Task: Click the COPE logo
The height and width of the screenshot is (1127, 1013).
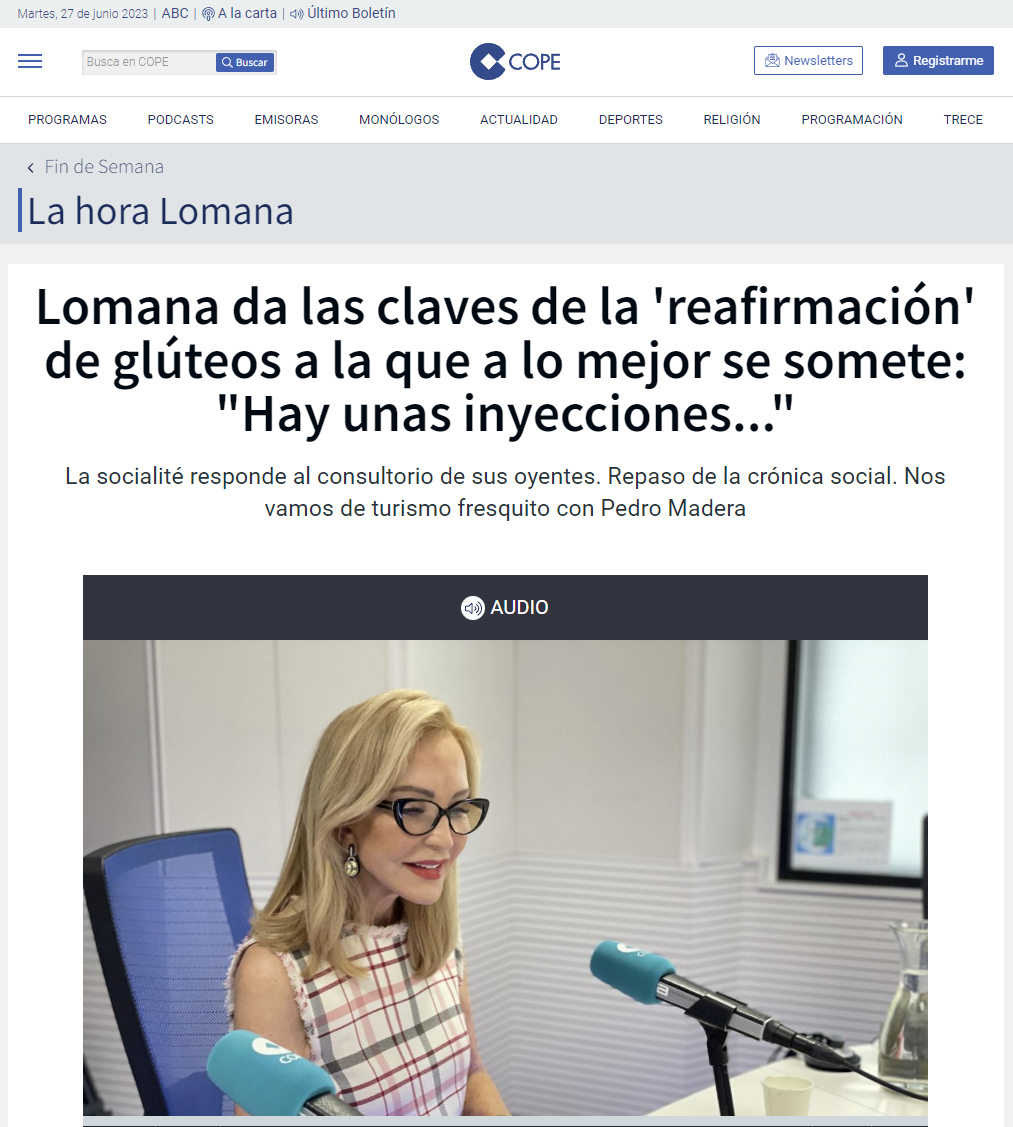Action: 515,61
